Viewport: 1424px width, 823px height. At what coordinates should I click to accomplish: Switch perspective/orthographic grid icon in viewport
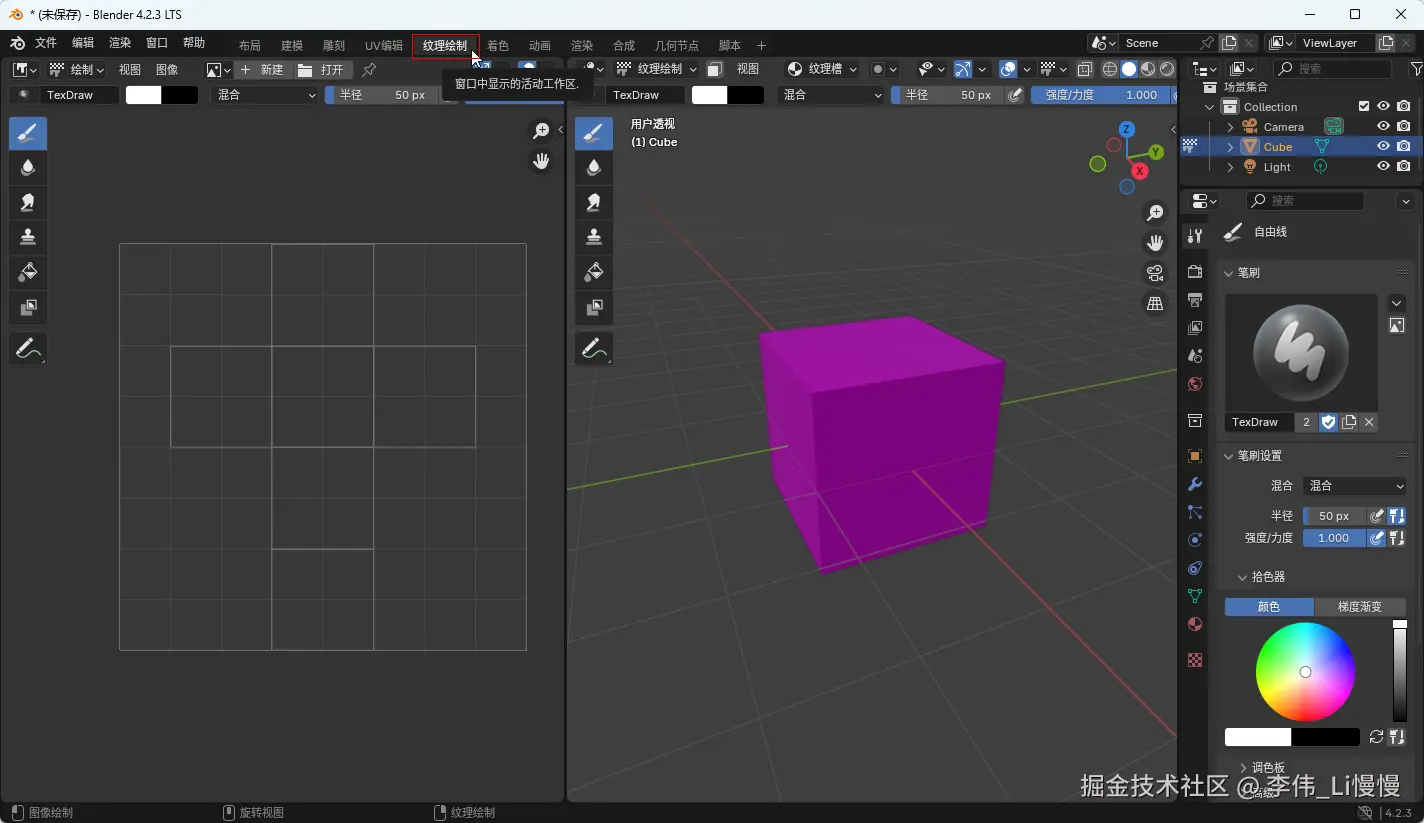click(1155, 303)
